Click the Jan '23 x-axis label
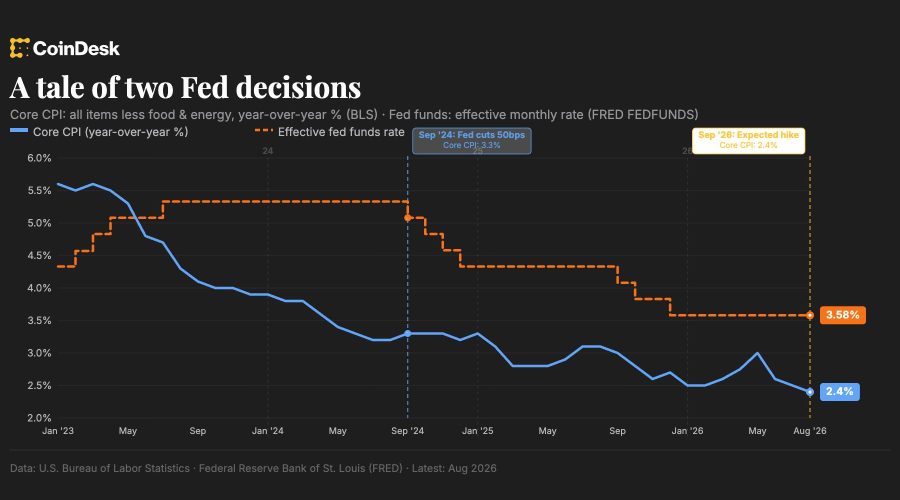 (58, 431)
